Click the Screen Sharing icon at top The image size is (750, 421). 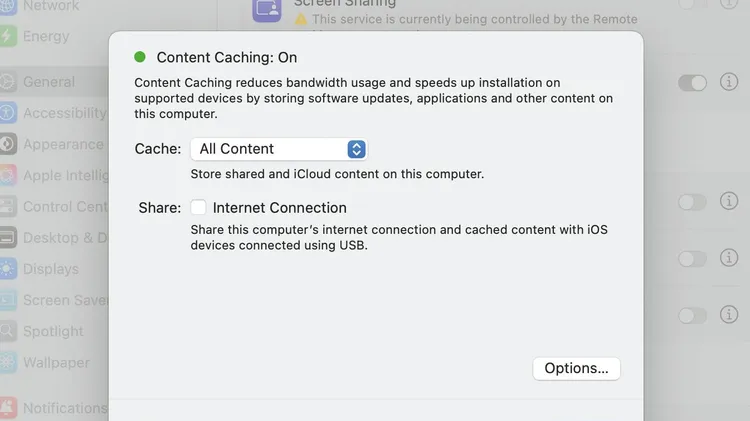click(x=267, y=9)
